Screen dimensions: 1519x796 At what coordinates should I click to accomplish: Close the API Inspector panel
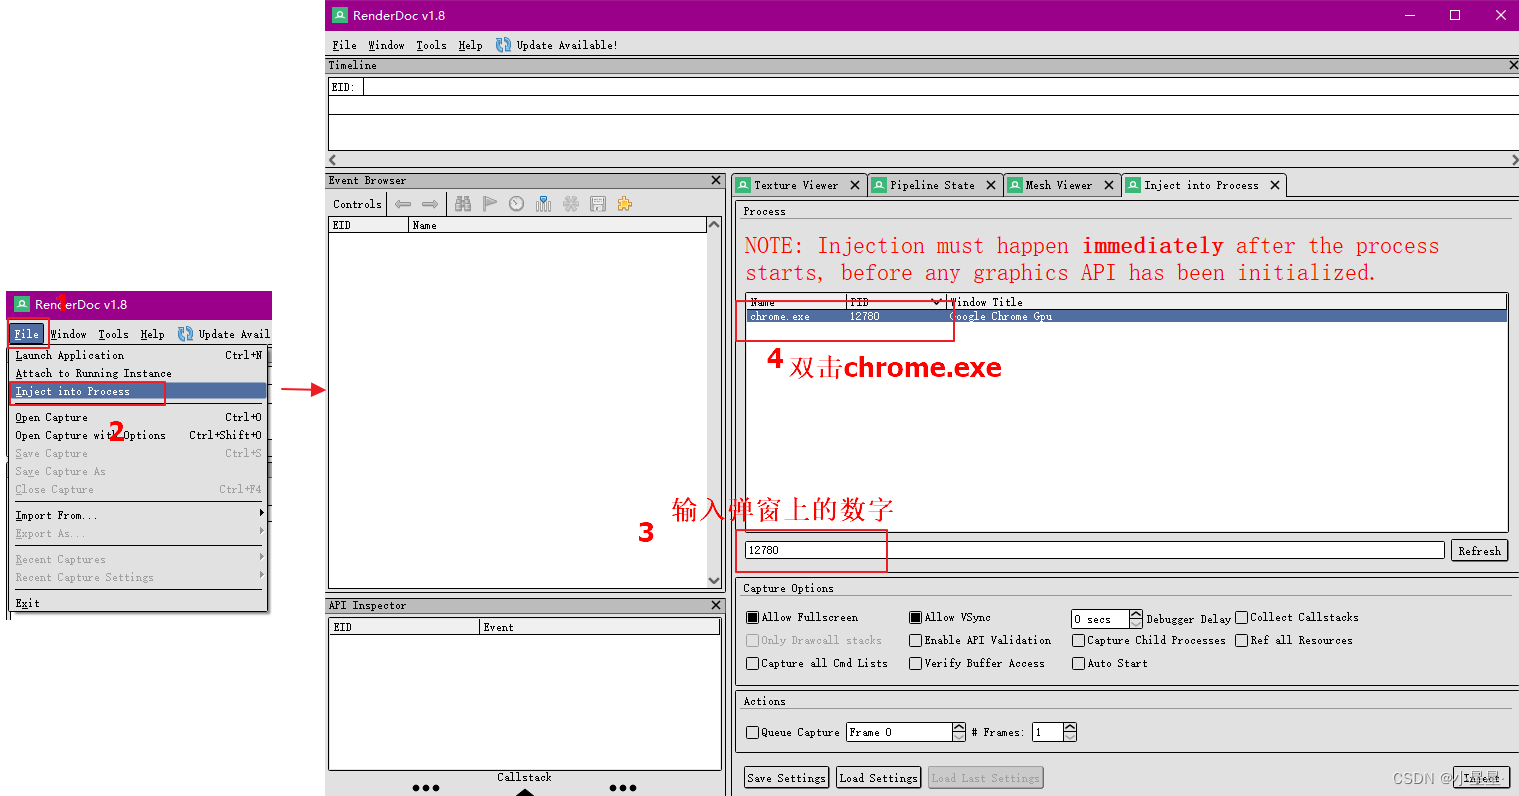716,605
